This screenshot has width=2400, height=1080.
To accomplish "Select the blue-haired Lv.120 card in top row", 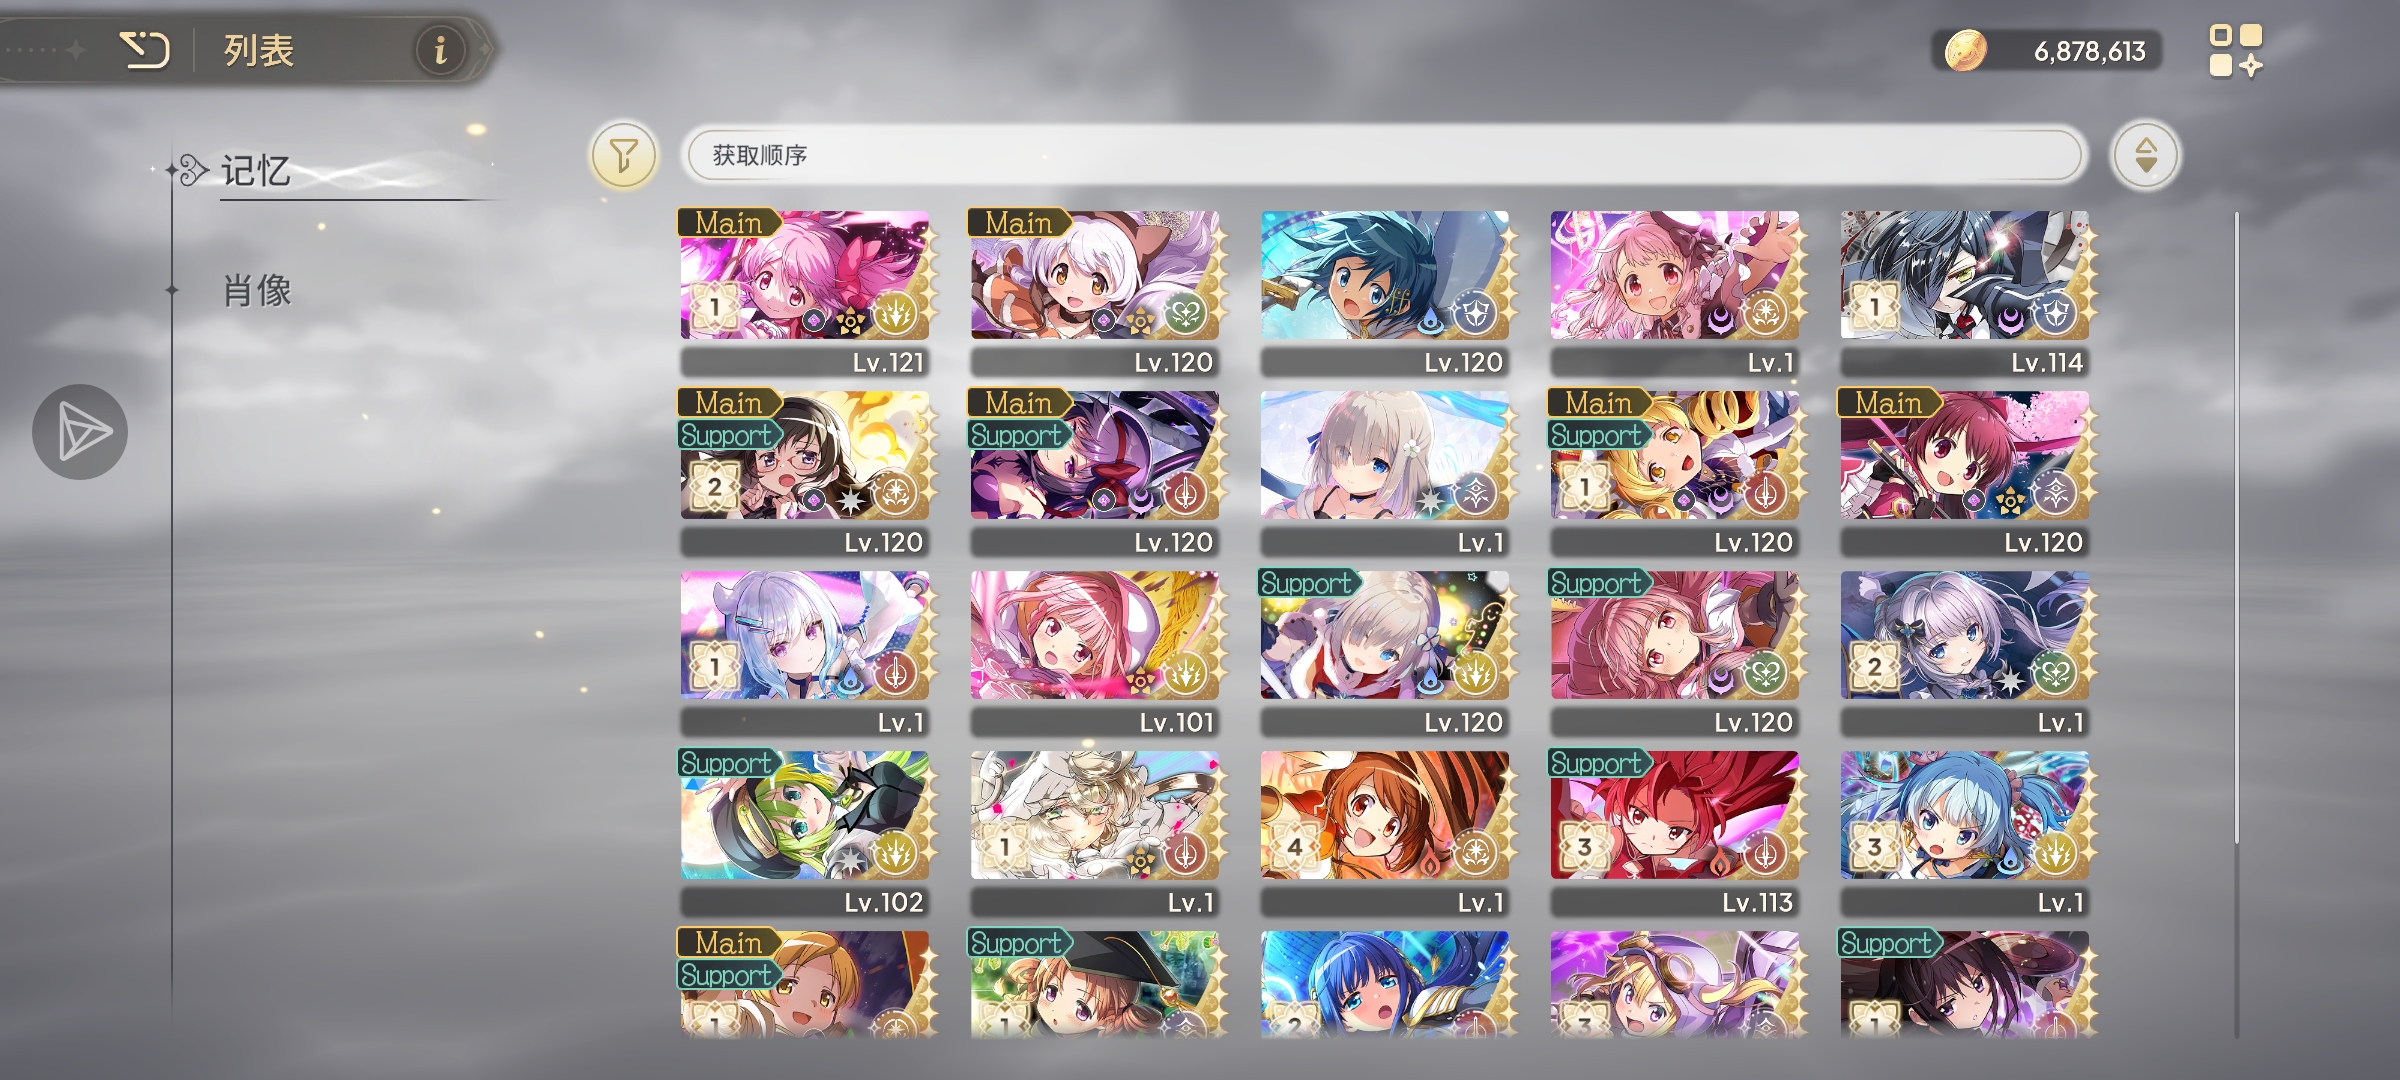I will pos(1385,292).
